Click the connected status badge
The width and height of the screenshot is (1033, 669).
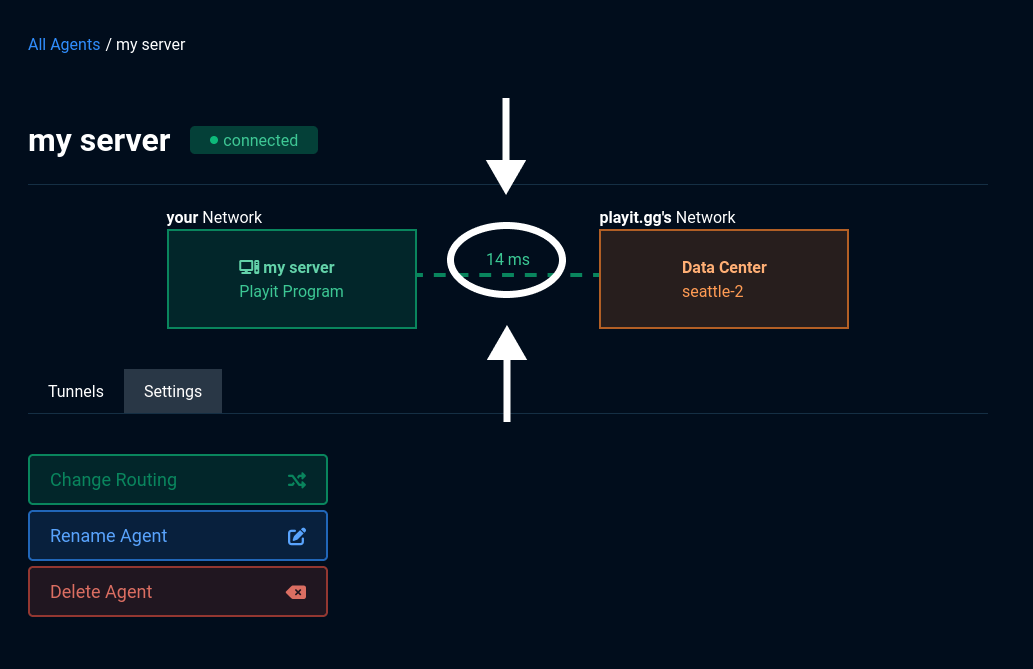coord(253,140)
